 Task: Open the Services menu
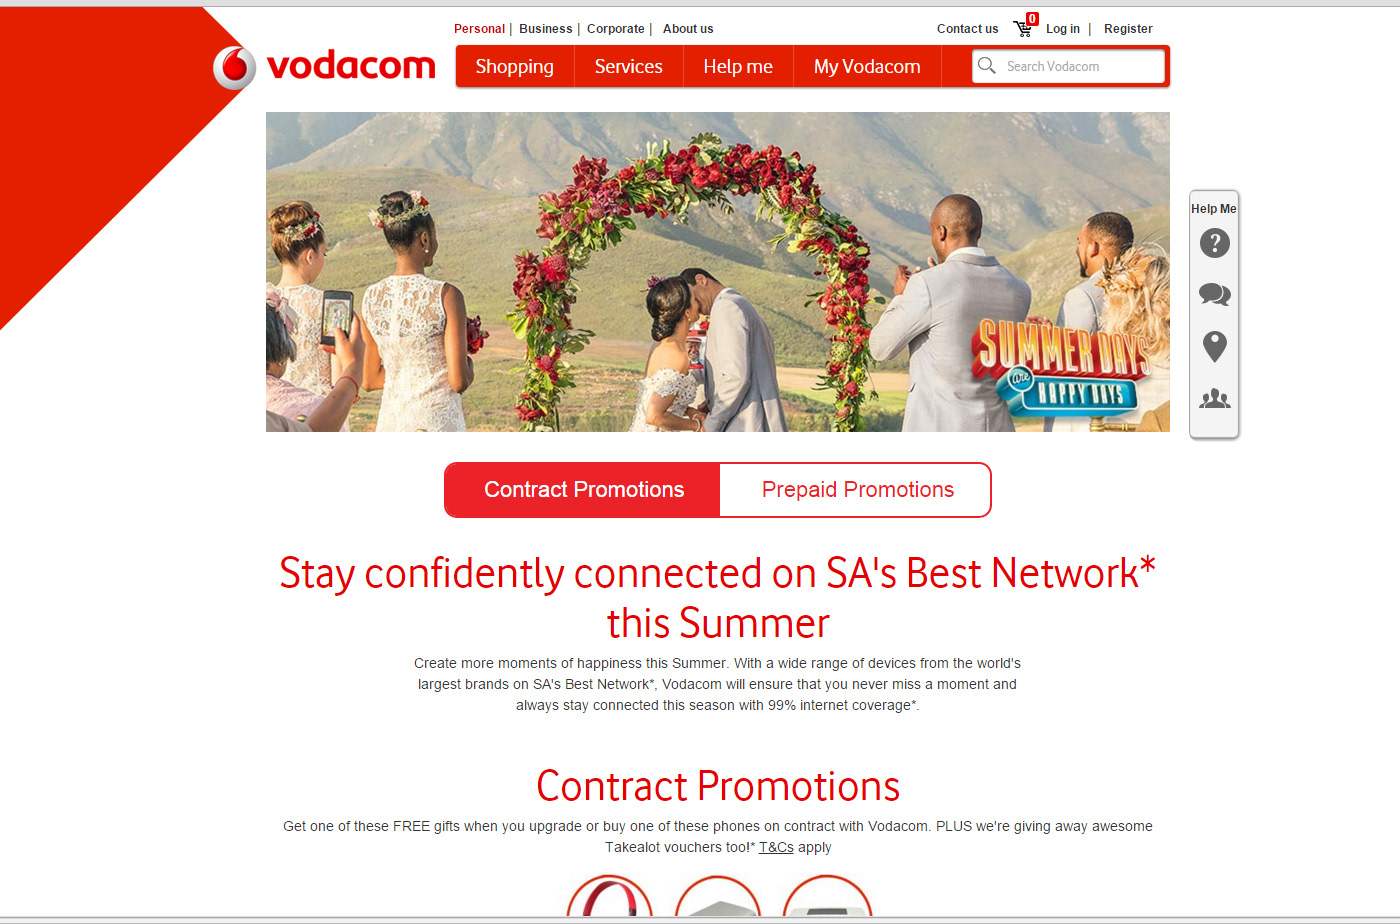click(628, 66)
